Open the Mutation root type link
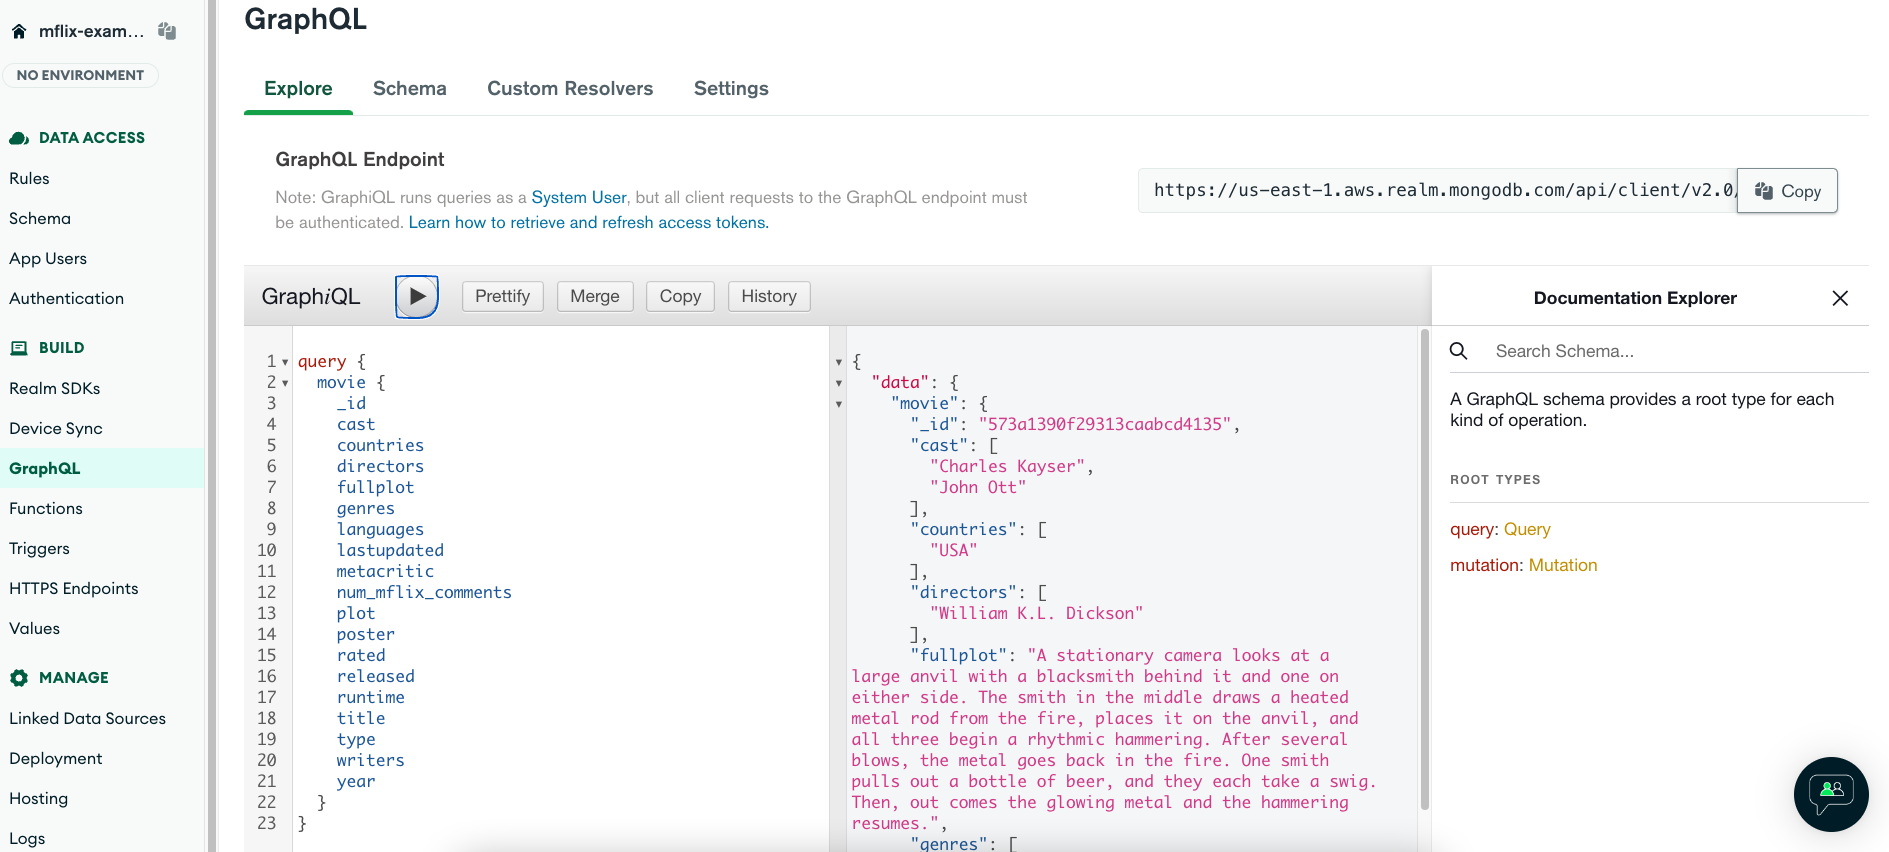1889x852 pixels. click(x=1563, y=565)
